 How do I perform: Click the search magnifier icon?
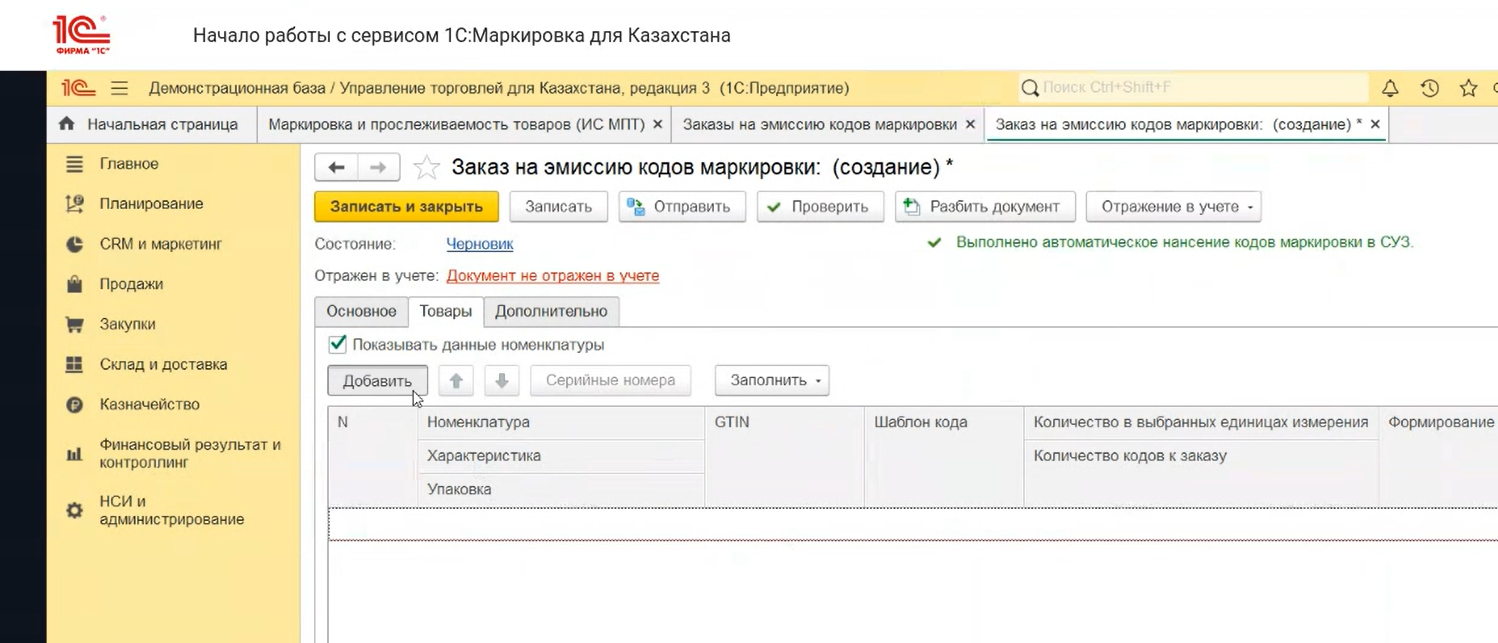[1030, 88]
